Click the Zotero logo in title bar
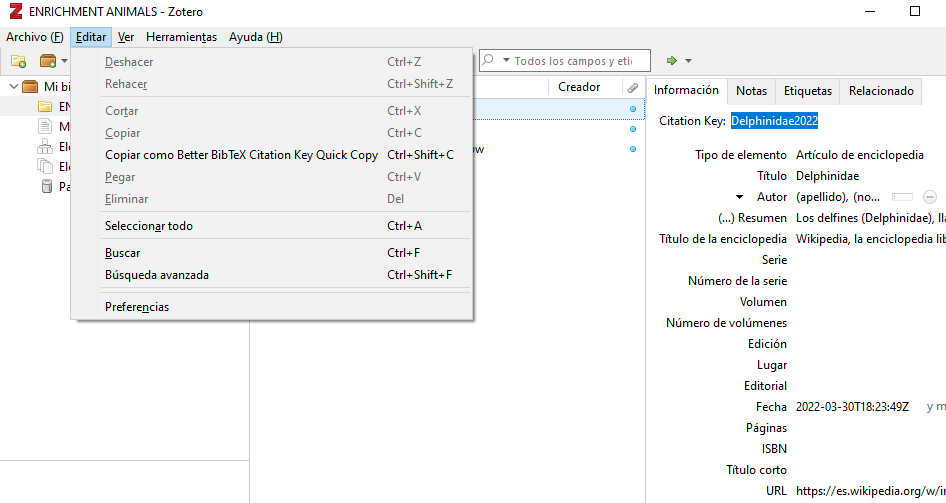Screen dimensions: 946x503 click(x=16, y=11)
